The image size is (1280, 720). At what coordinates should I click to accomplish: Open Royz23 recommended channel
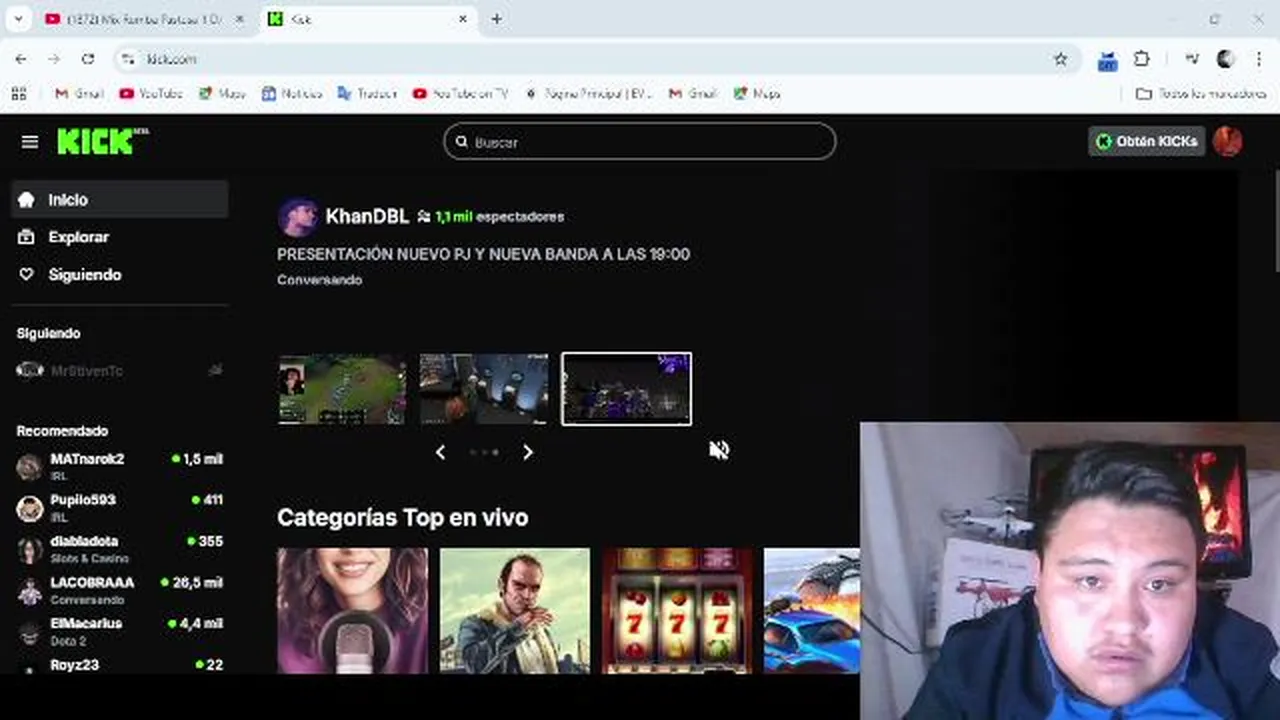[x=120, y=665]
